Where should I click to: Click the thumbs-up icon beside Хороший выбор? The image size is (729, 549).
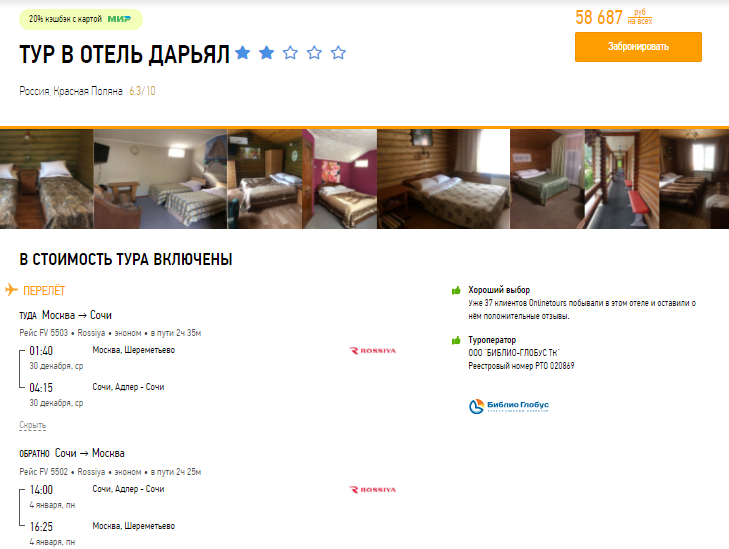[x=456, y=291]
